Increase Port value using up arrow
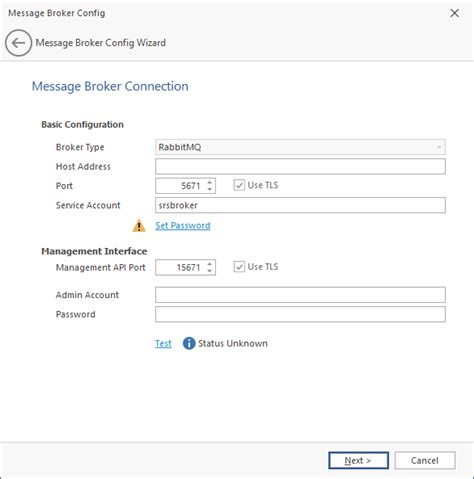 coord(210,182)
